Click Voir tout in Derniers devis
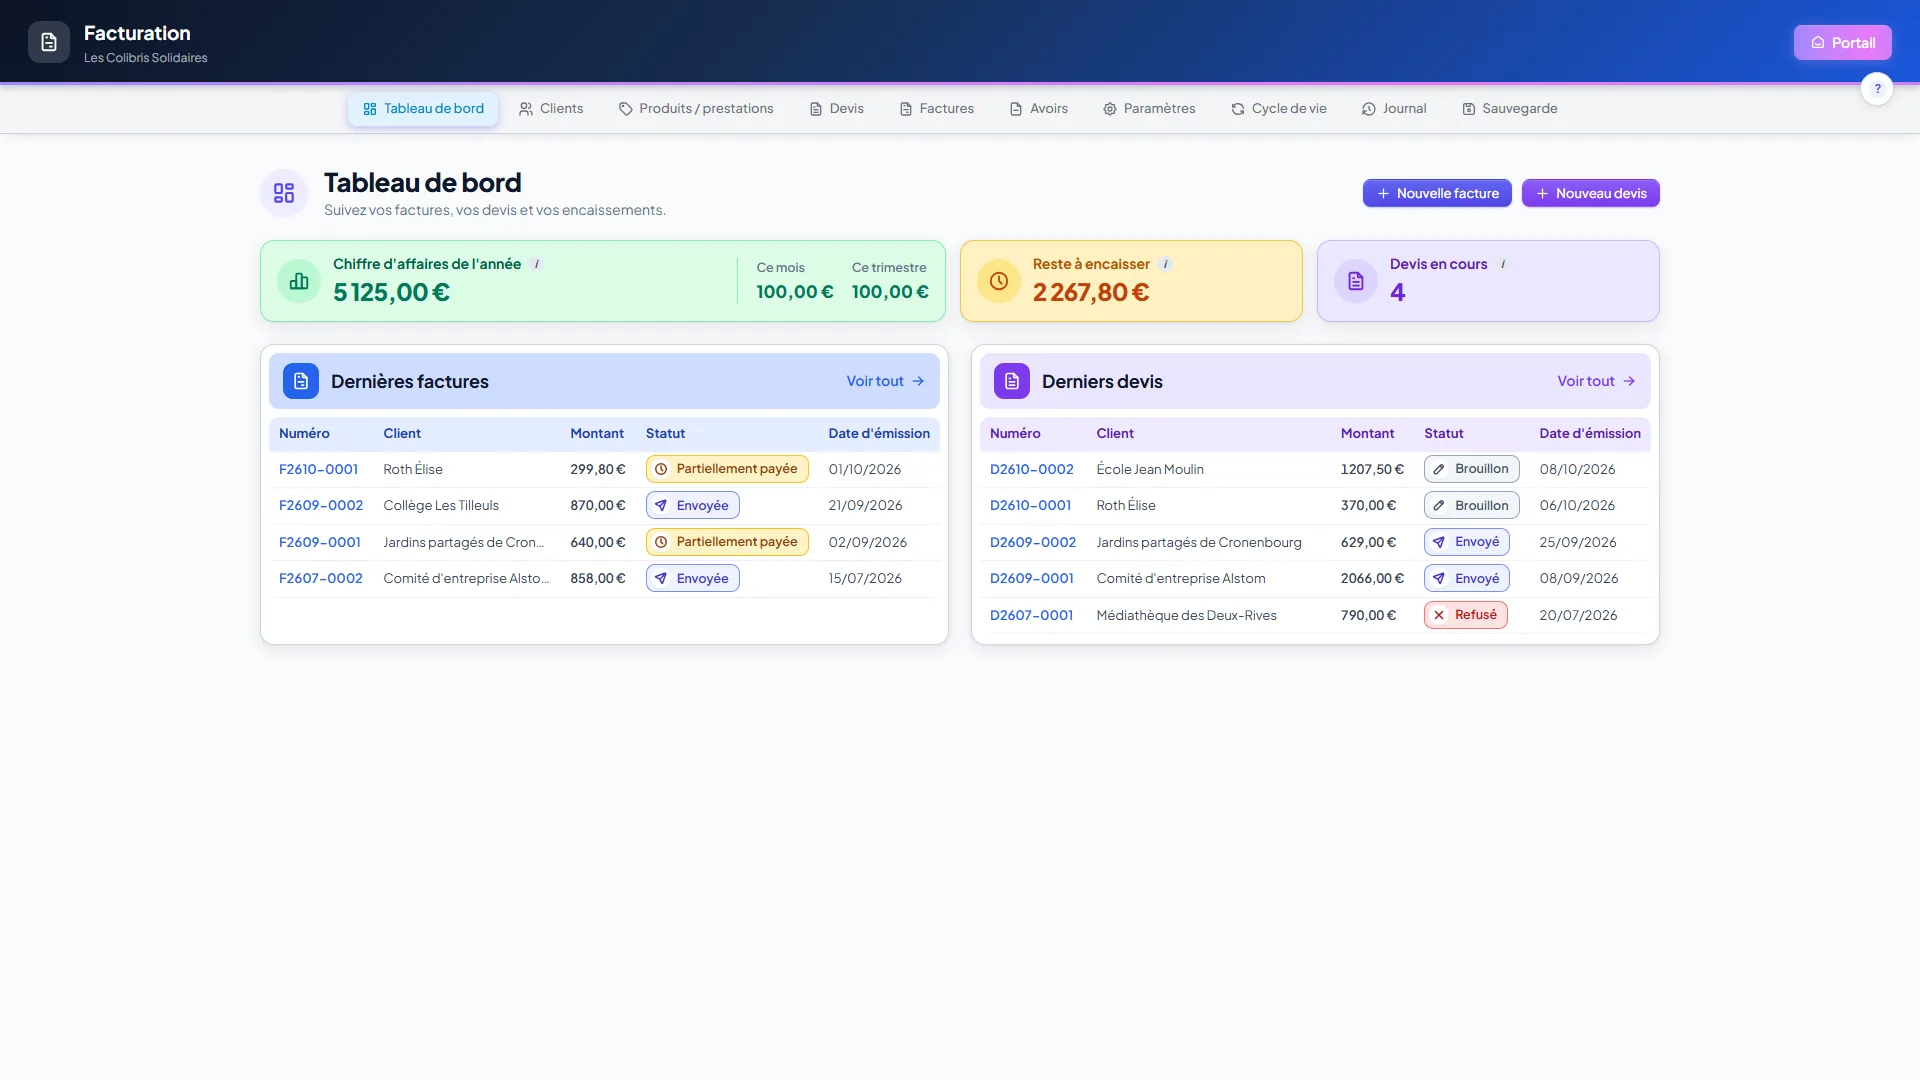This screenshot has width=1920, height=1080. [x=1596, y=381]
